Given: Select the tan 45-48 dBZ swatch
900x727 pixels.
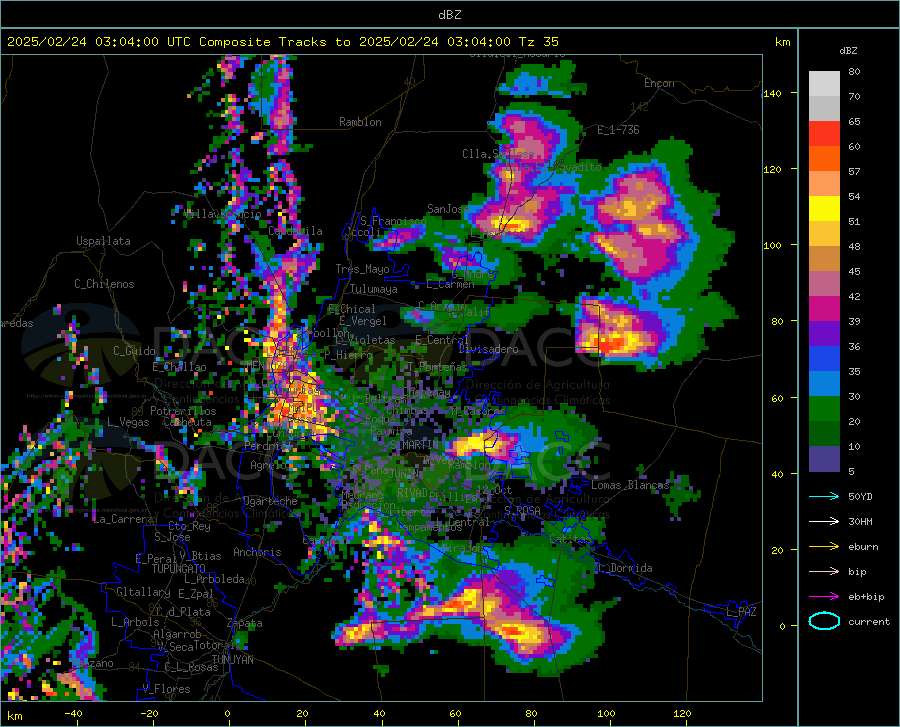Looking at the screenshot, I should point(824,259).
